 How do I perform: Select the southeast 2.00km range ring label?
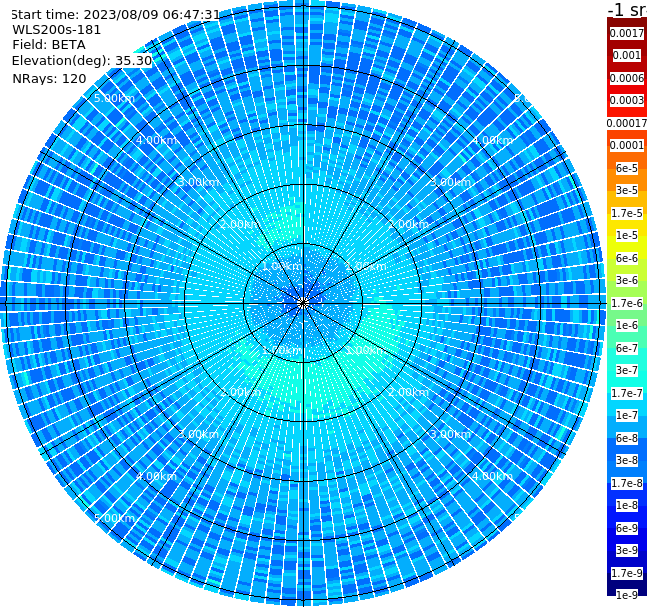[409, 392]
